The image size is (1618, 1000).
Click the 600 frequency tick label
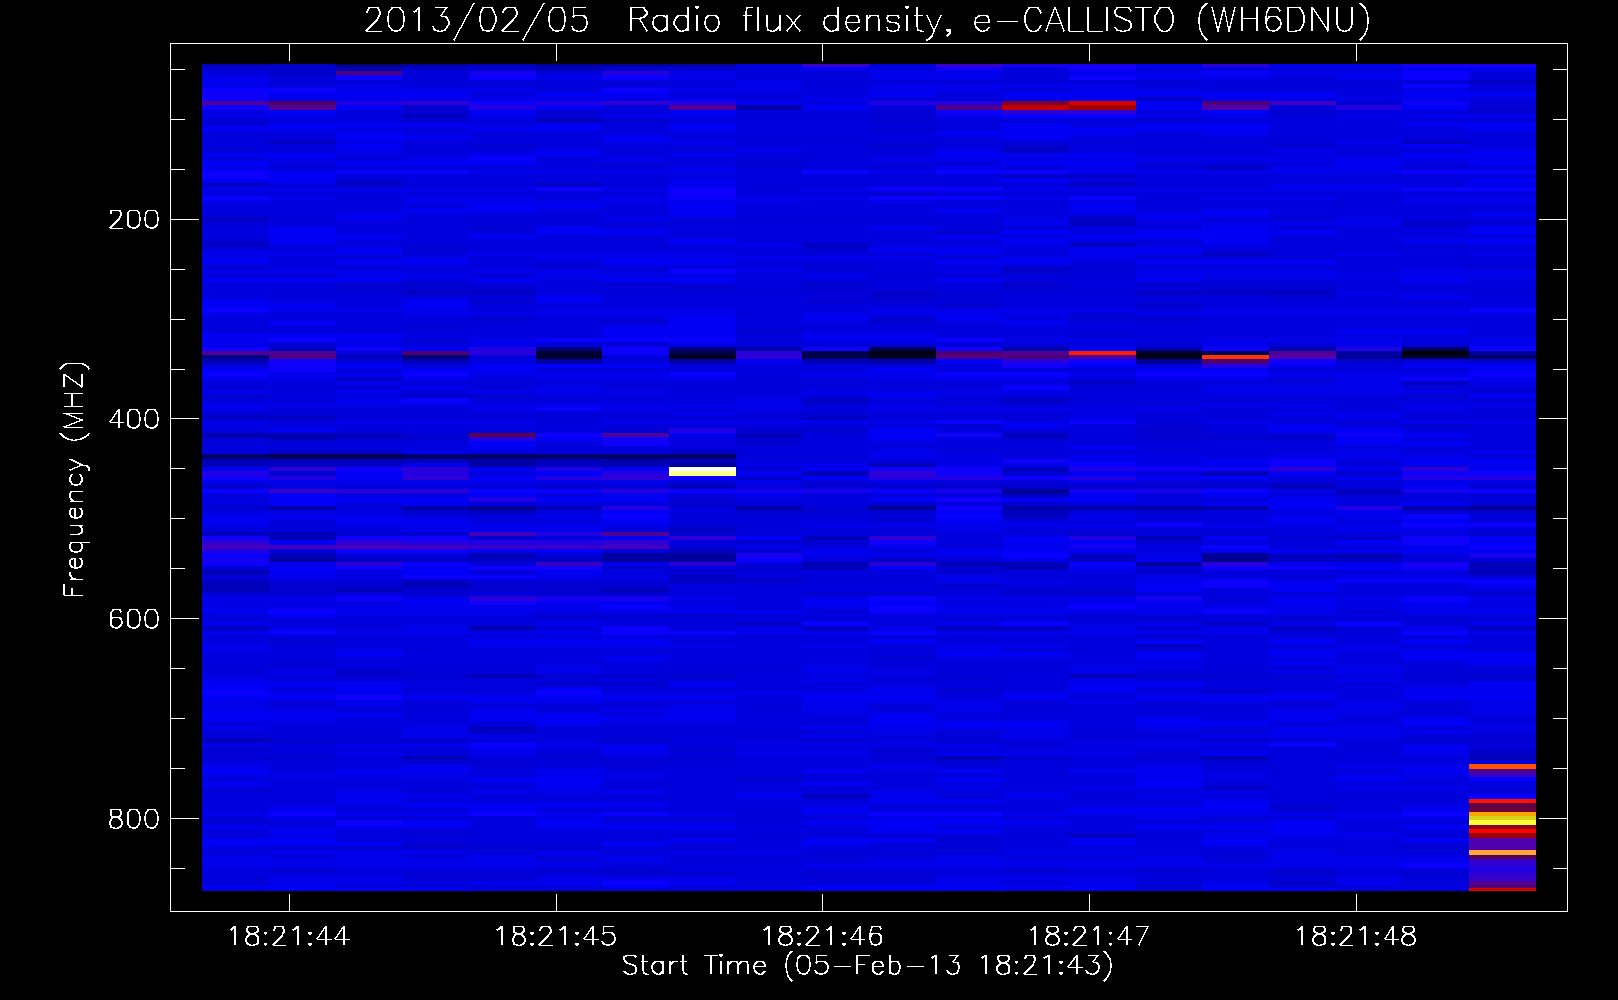(x=134, y=619)
